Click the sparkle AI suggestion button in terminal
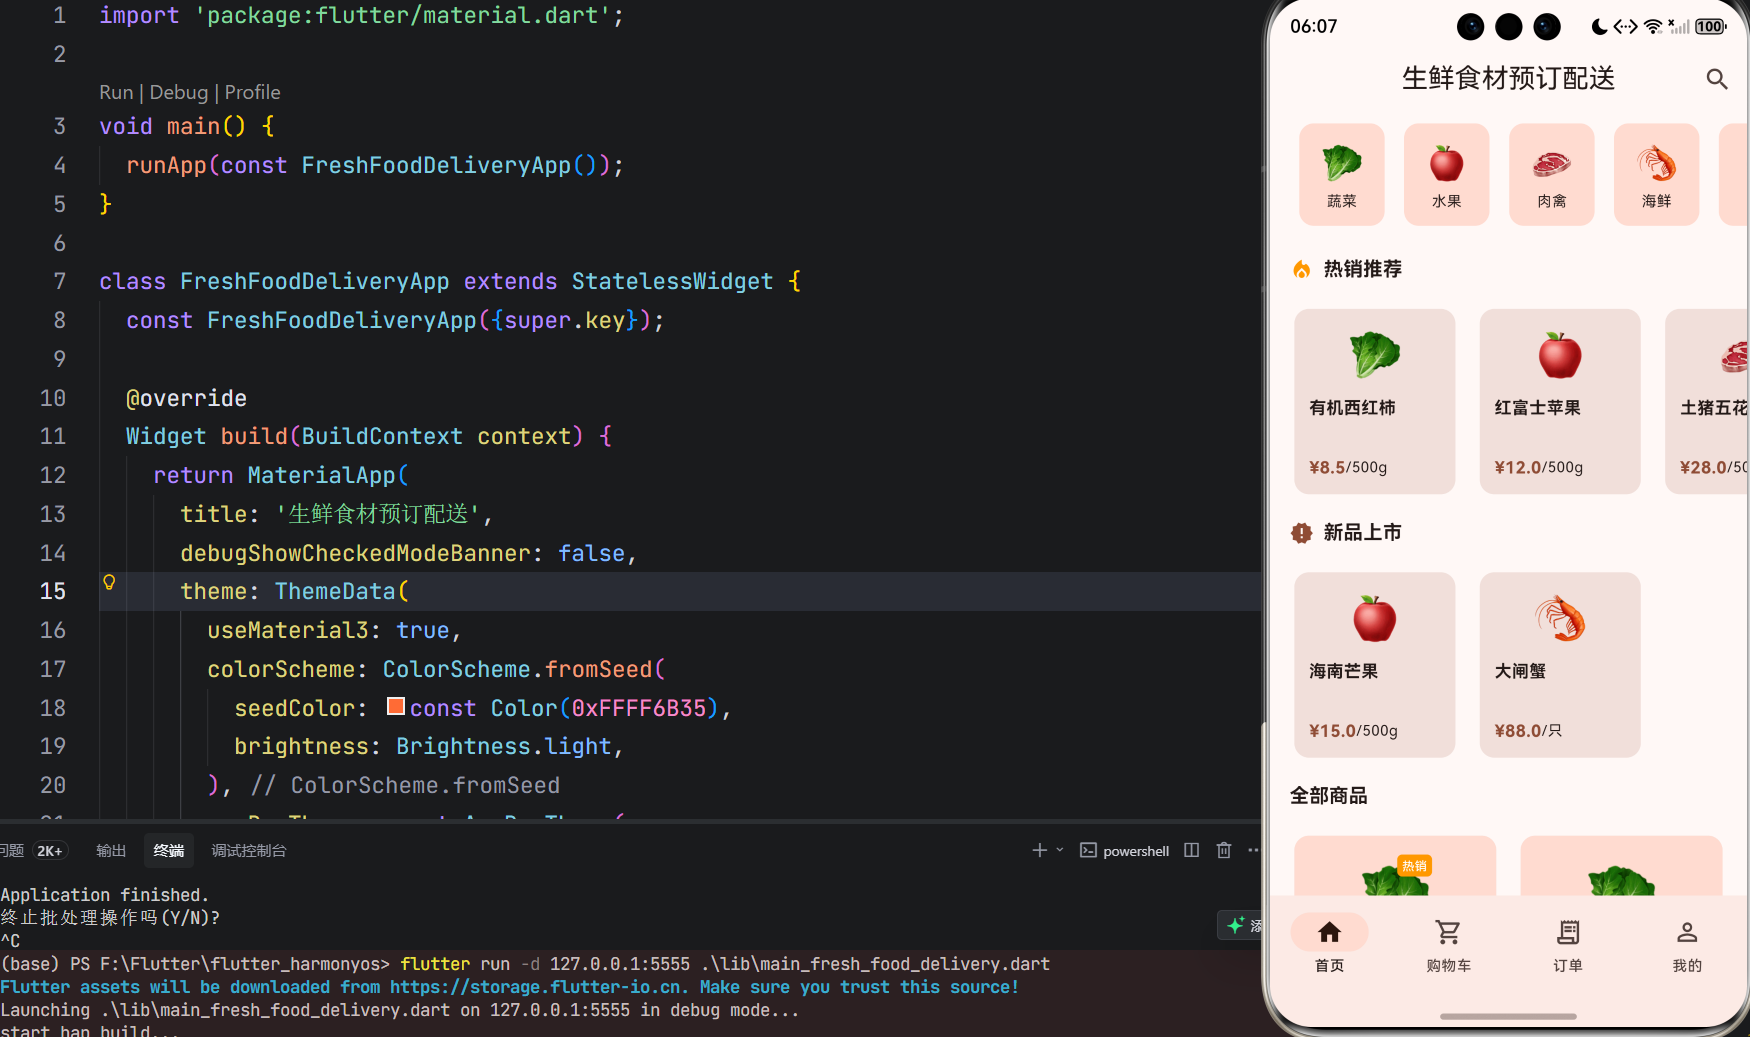The height and width of the screenshot is (1037, 1750). pyautogui.click(x=1238, y=925)
